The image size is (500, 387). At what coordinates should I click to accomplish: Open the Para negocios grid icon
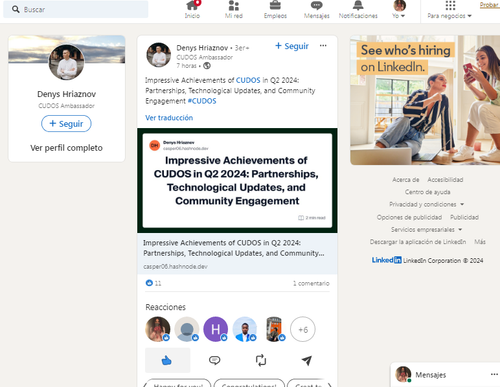pyautogui.click(x=450, y=5)
